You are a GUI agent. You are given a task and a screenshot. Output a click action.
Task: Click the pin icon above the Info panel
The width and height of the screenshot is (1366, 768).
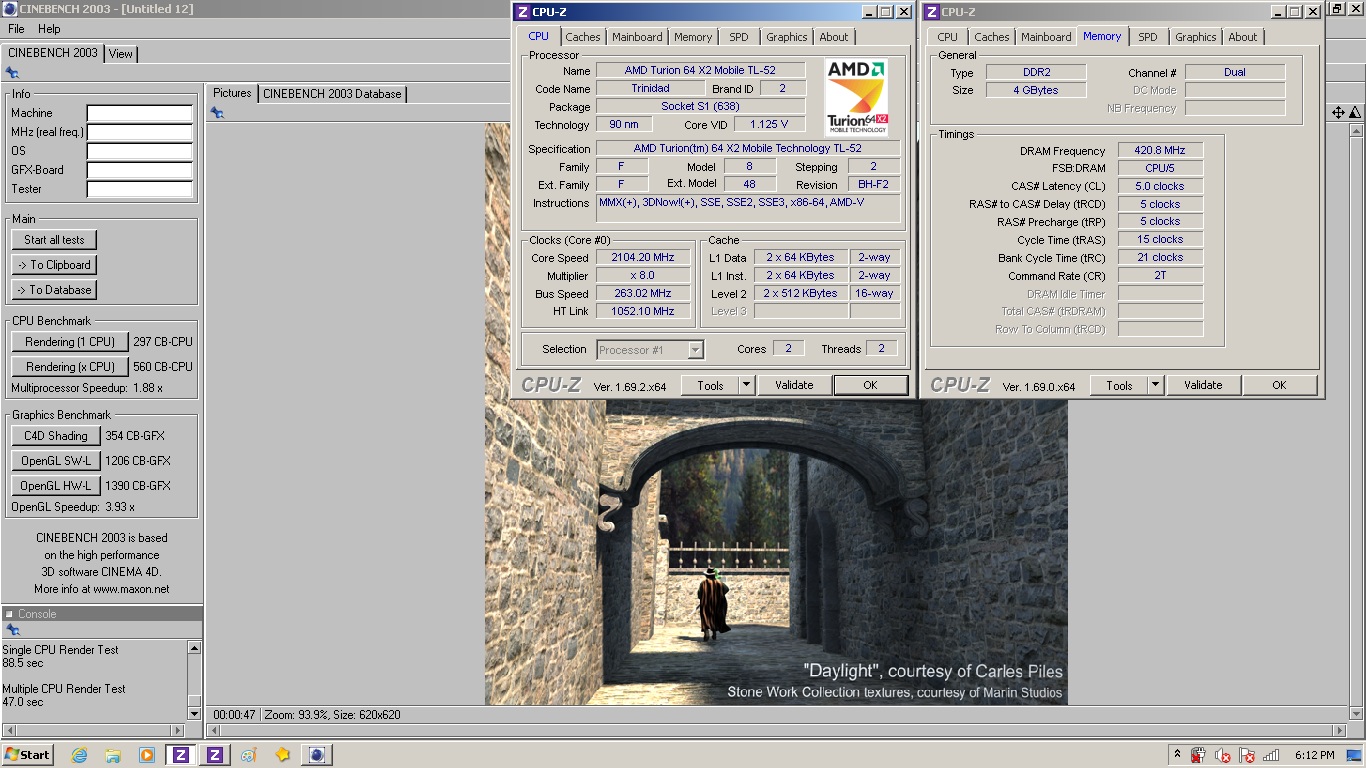(12, 73)
